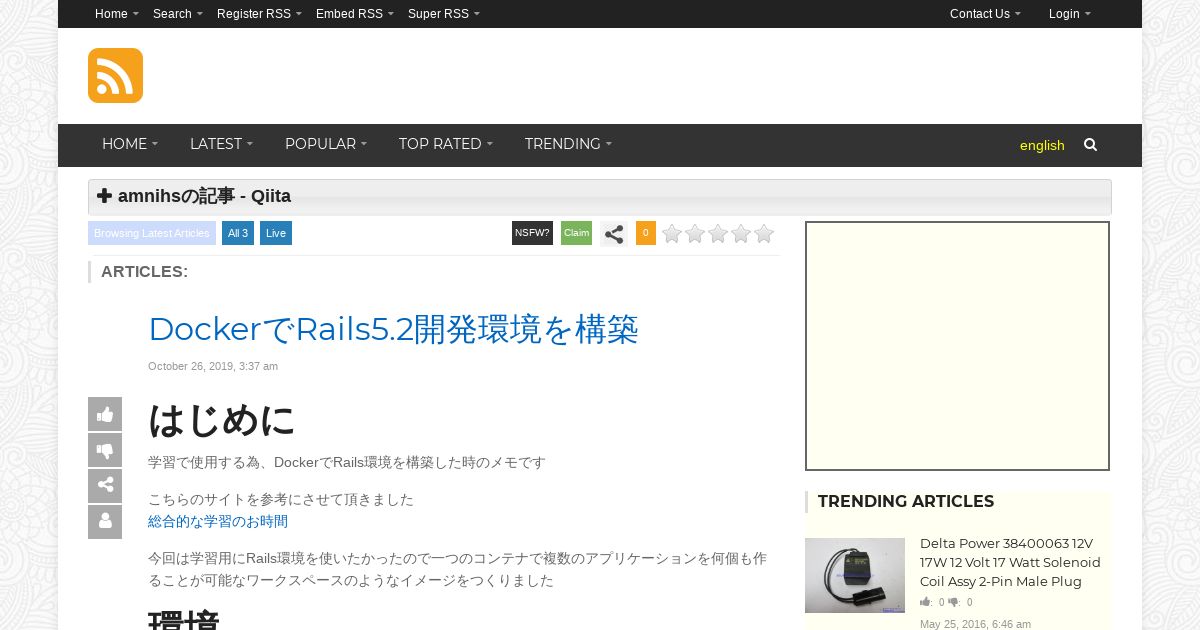Image resolution: width=1200 pixels, height=630 pixels.
Task: Click the はじめに heading
Action: pos(222,420)
